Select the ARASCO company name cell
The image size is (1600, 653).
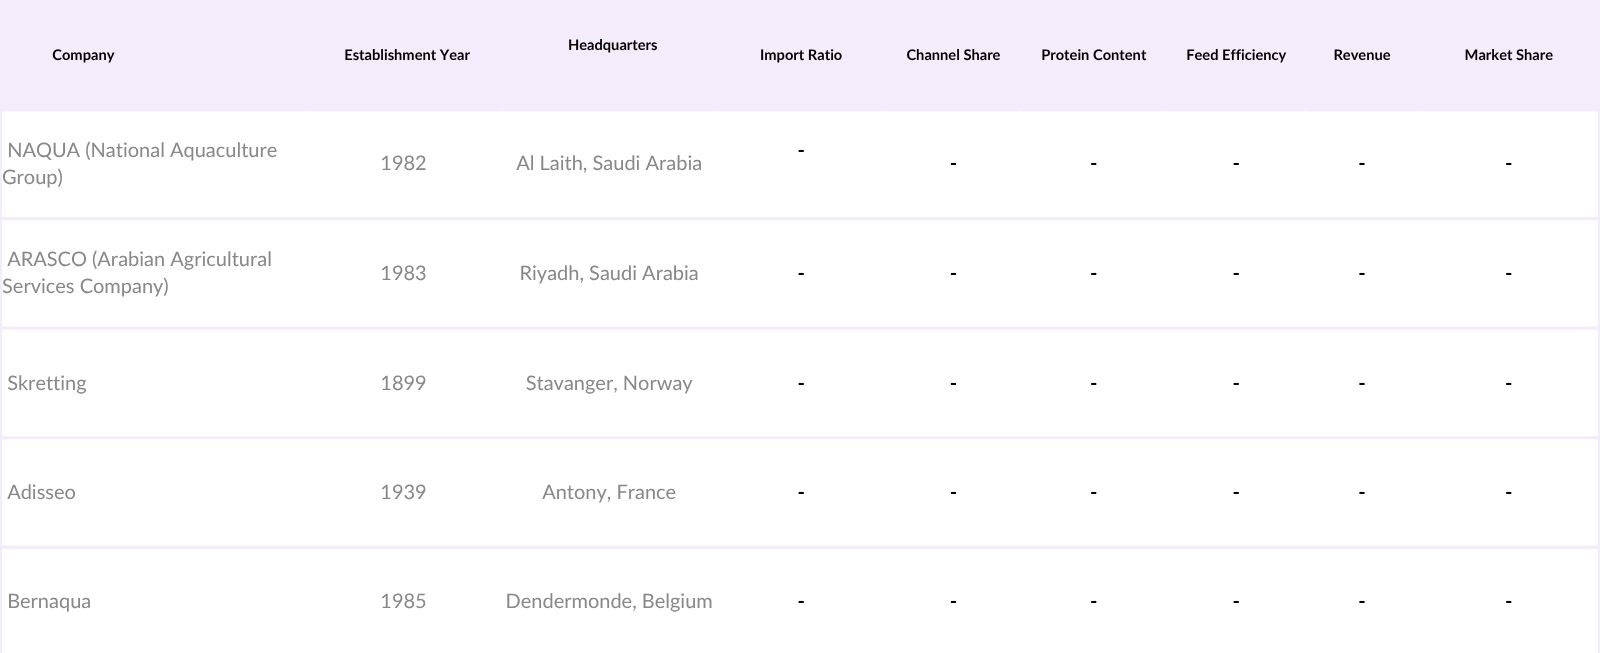pyautogui.click(x=138, y=272)
